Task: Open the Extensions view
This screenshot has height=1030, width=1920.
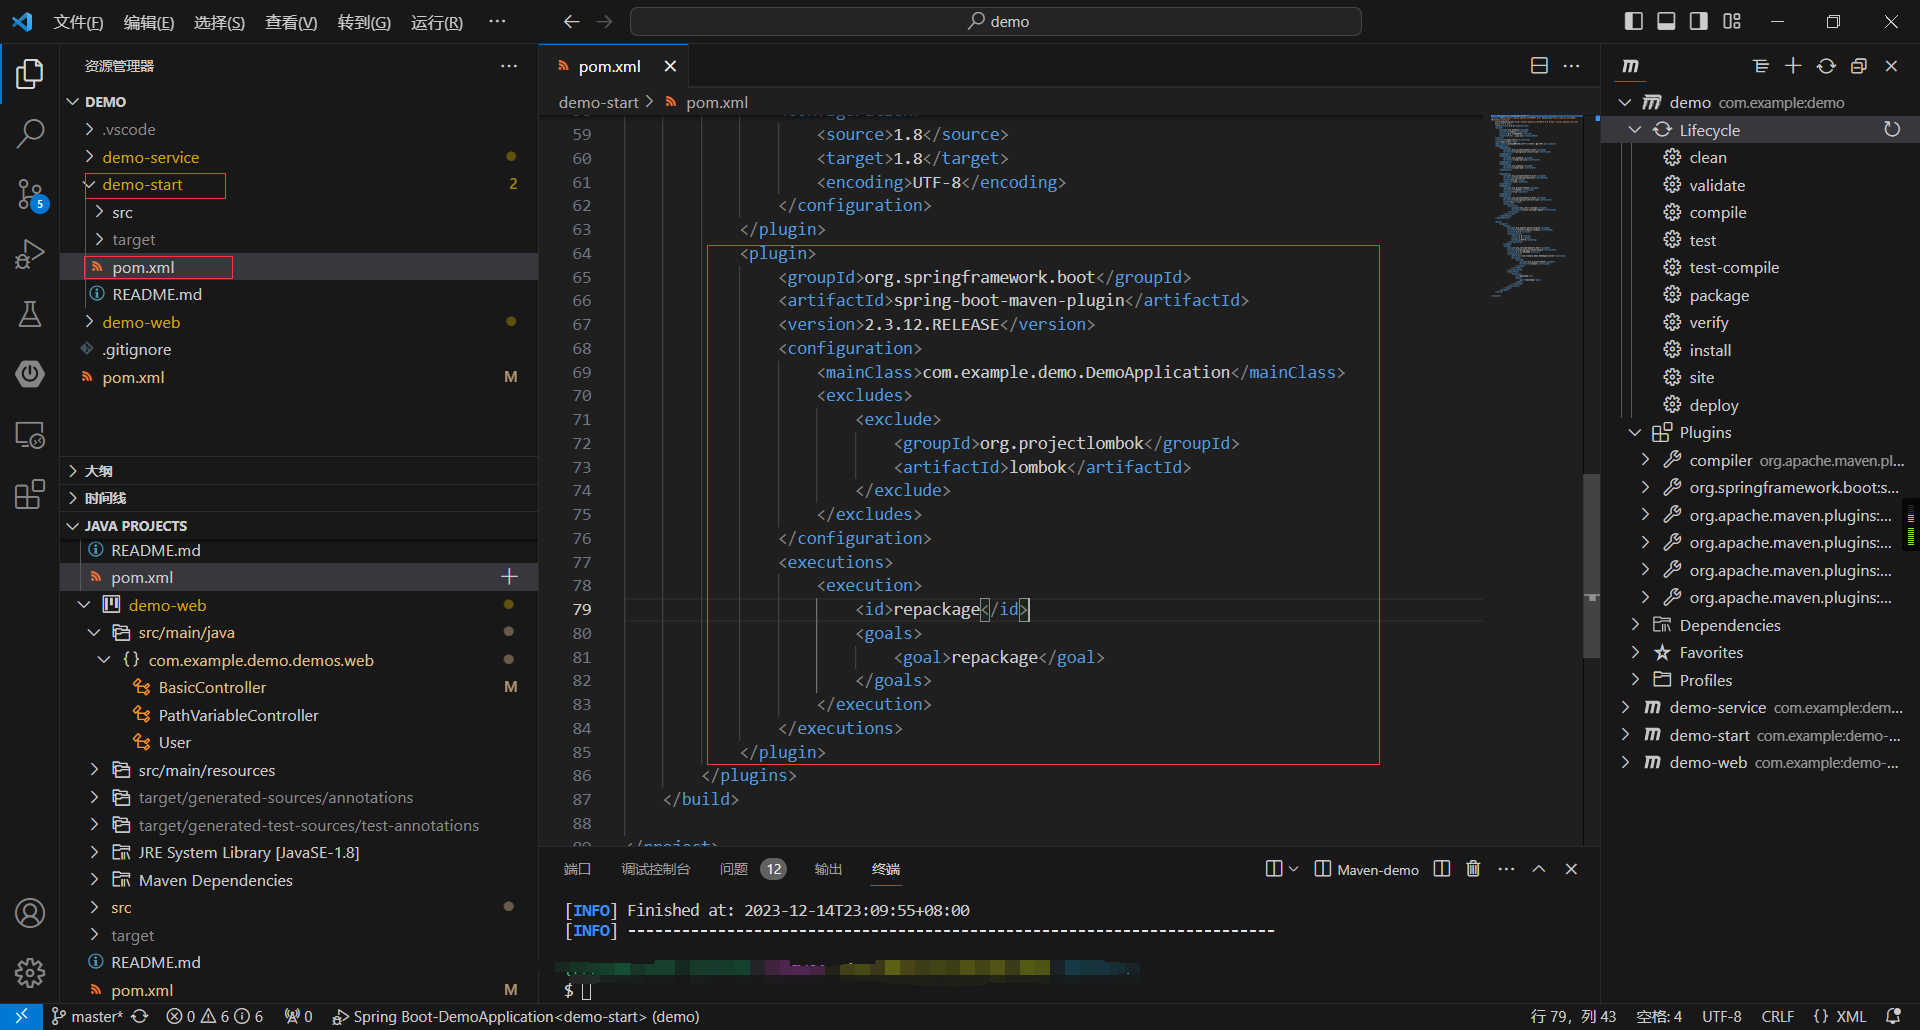Action: (30, 494)
